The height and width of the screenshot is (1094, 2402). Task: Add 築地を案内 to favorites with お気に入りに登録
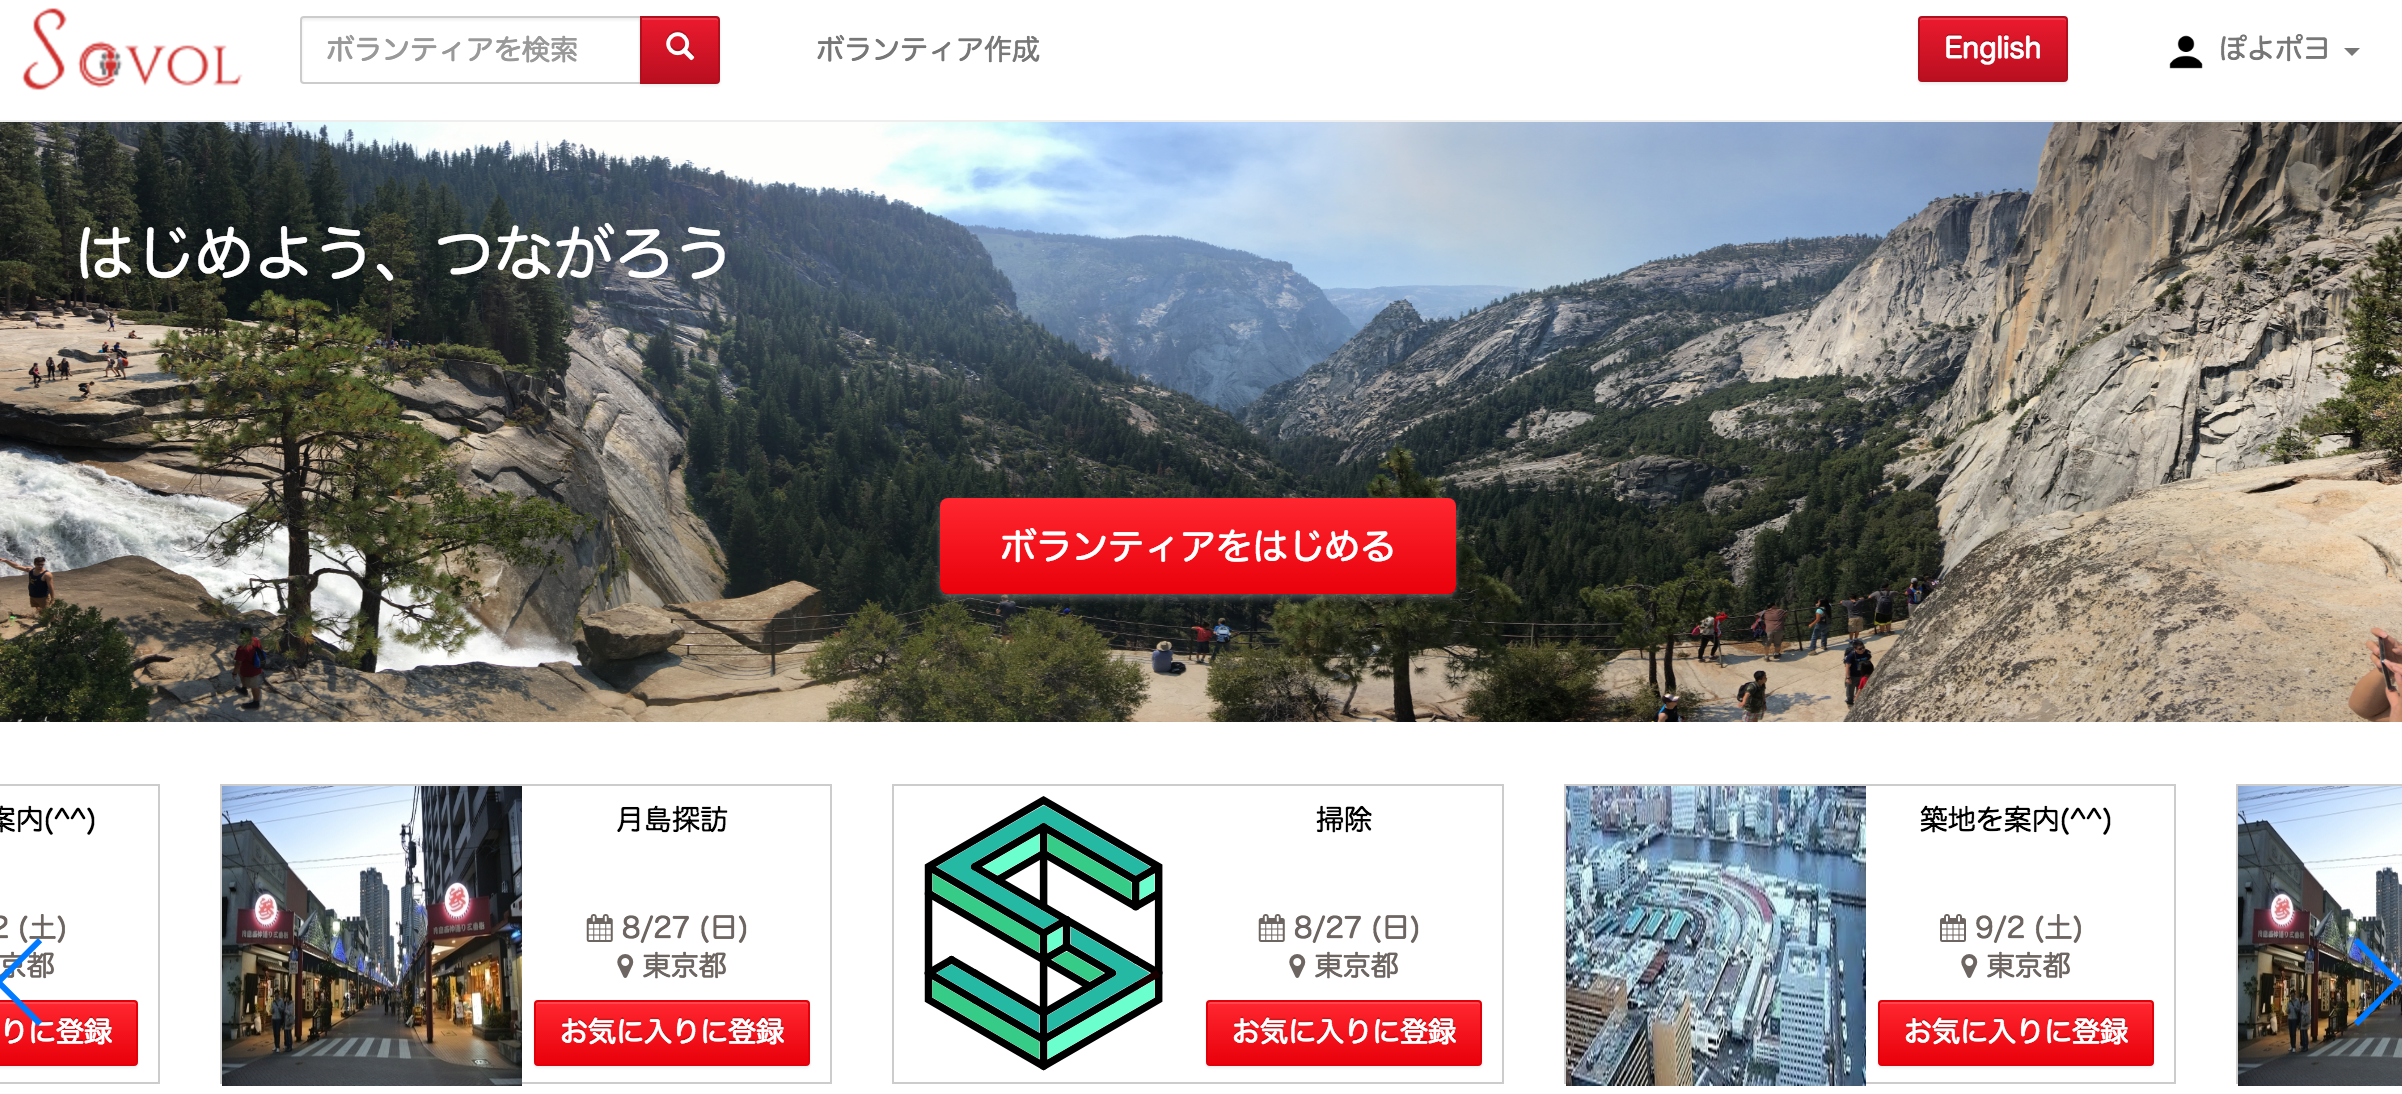point(2016,1032)
